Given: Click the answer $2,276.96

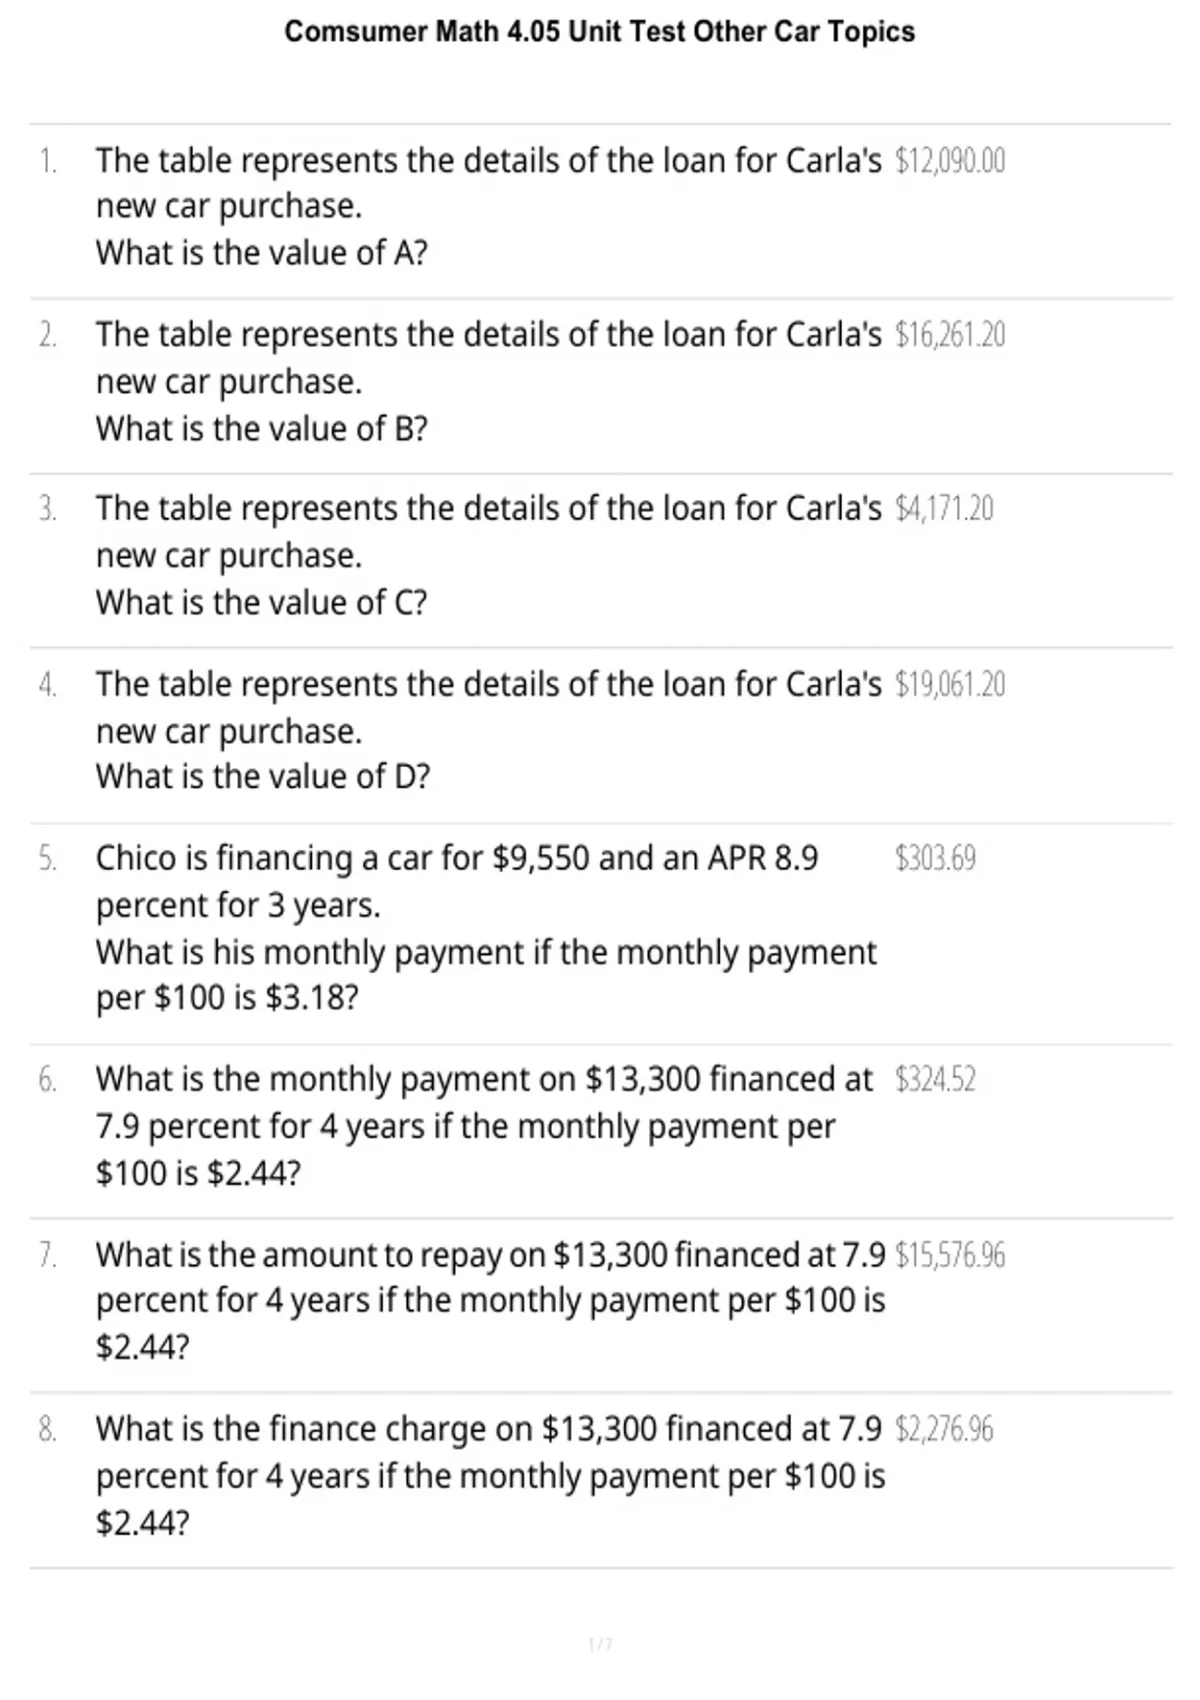Looking at the screenshot, I should click(x=944, y=1430).
